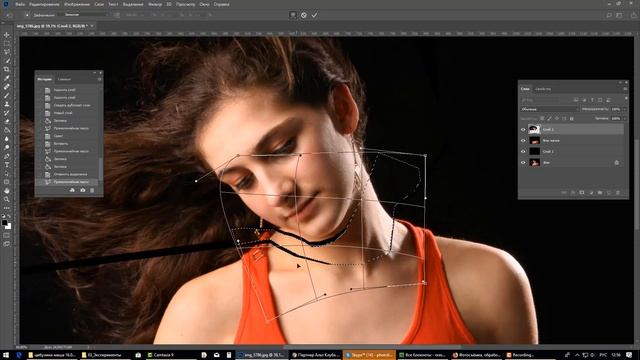The image size is (640, 360).
Task: Open the layer filter type dropdown
Action: coord(540,100)
